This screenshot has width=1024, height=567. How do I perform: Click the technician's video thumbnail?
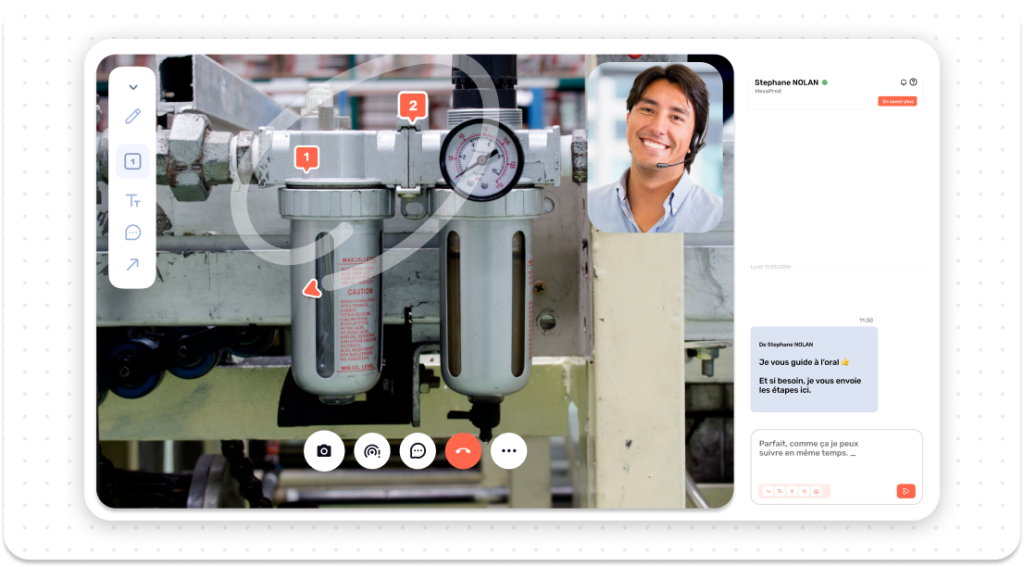[x=655, y=147]
